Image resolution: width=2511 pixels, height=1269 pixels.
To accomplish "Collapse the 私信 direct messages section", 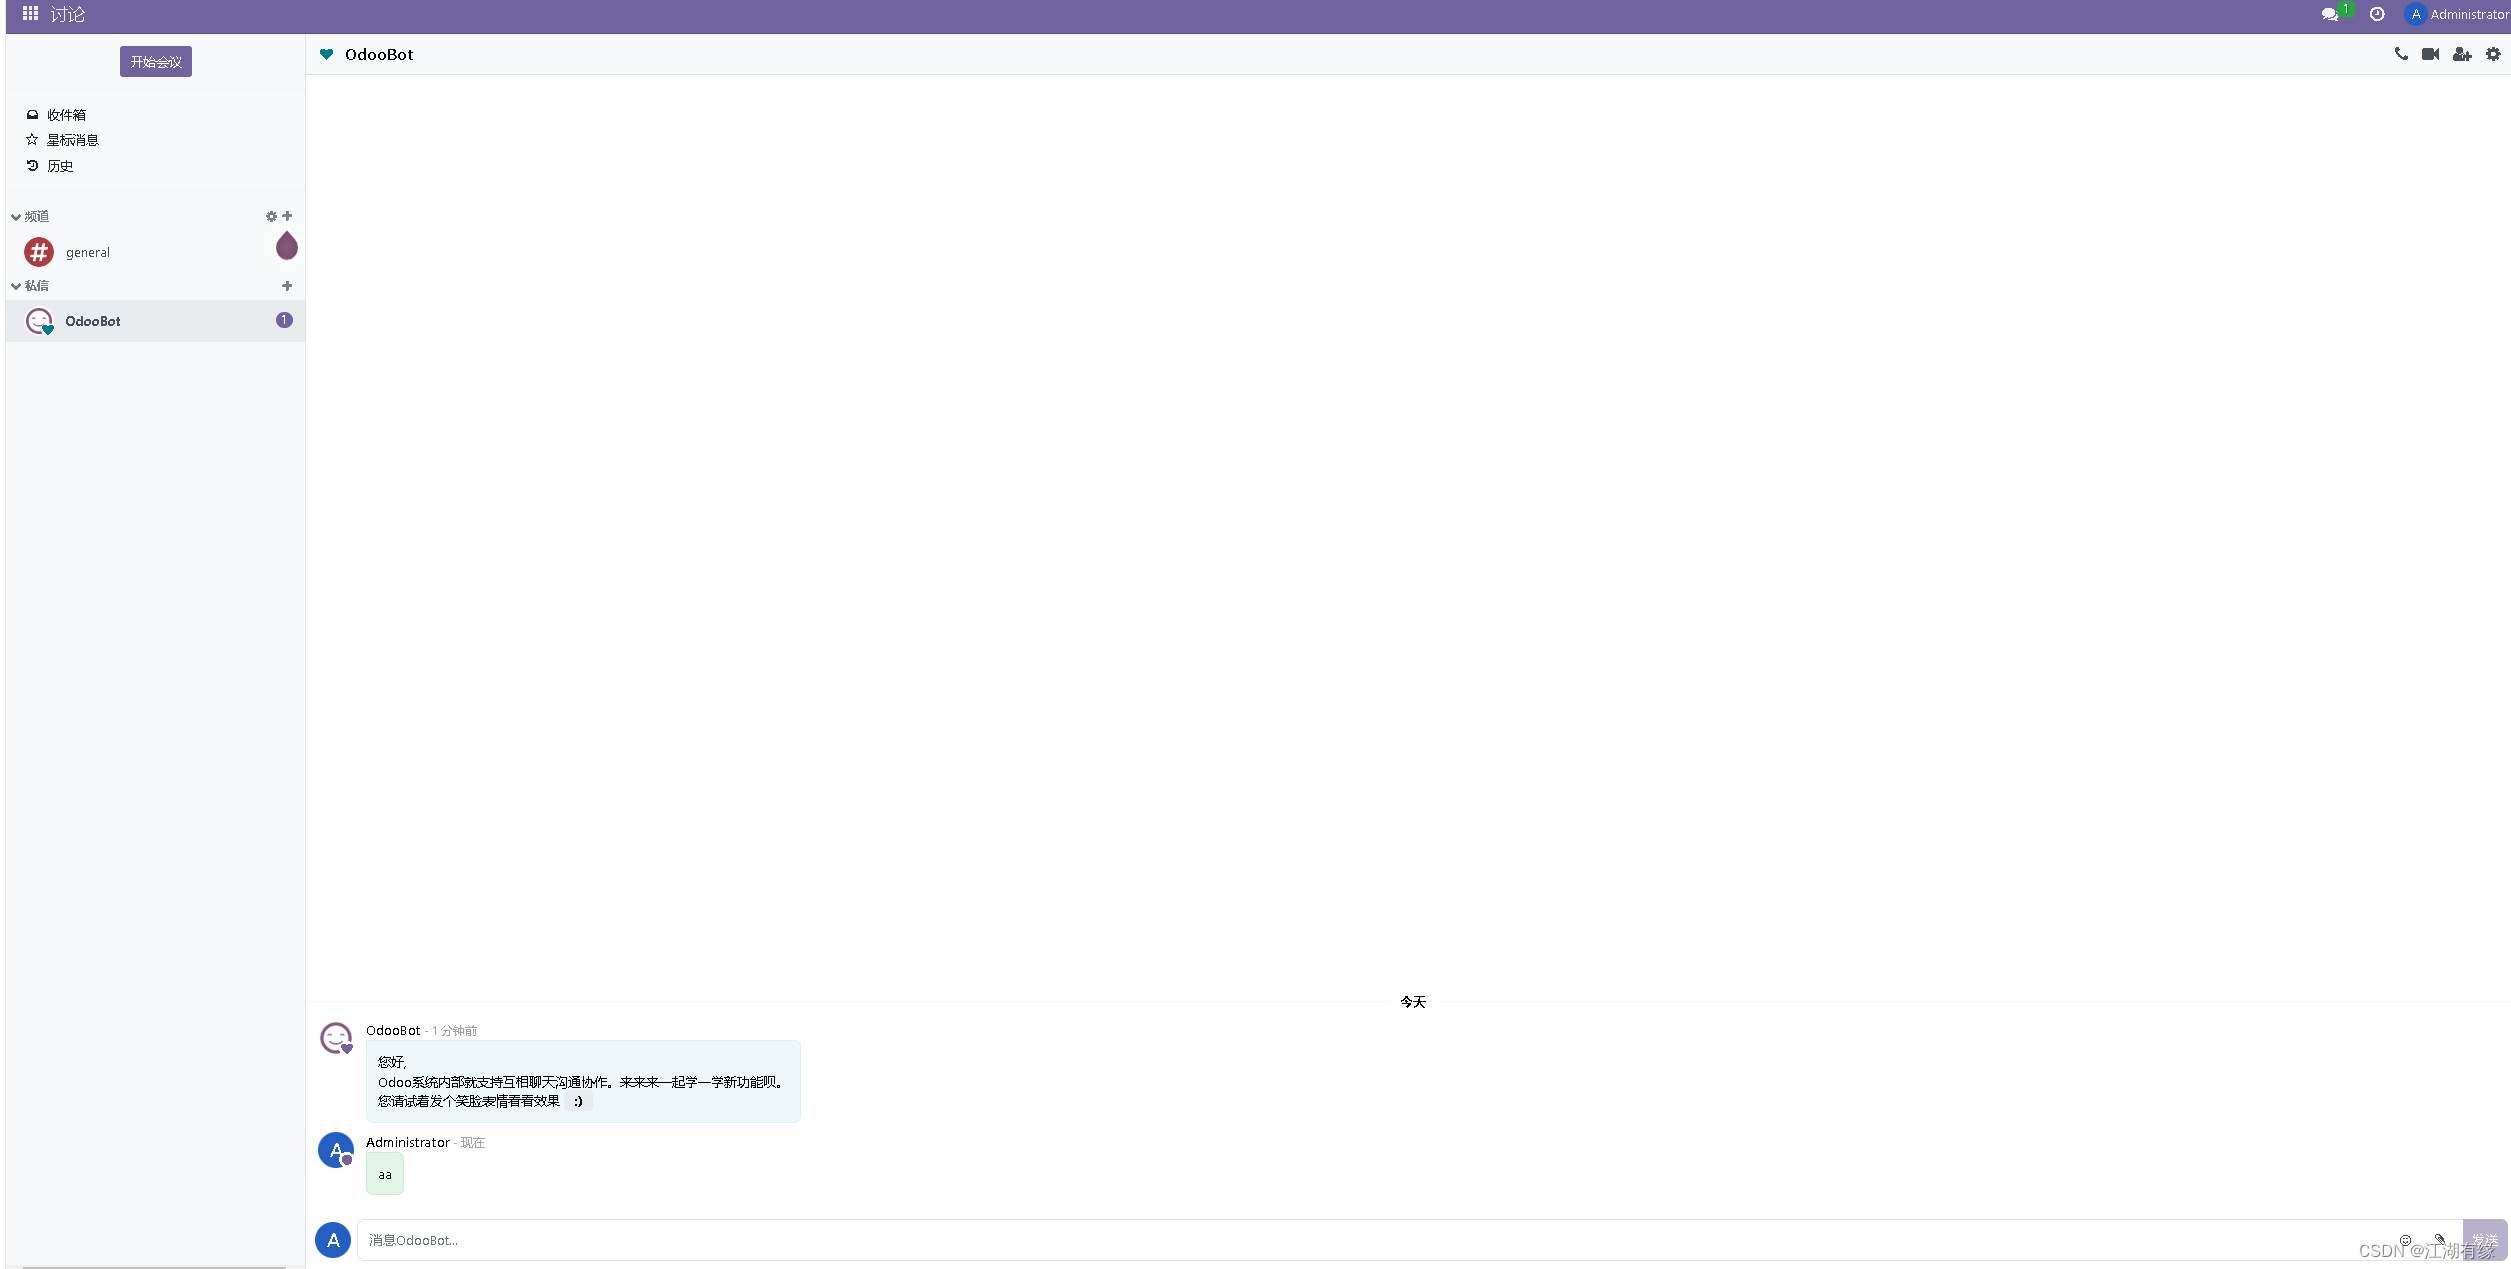I will pyautogui.click(x=30, y=286).
